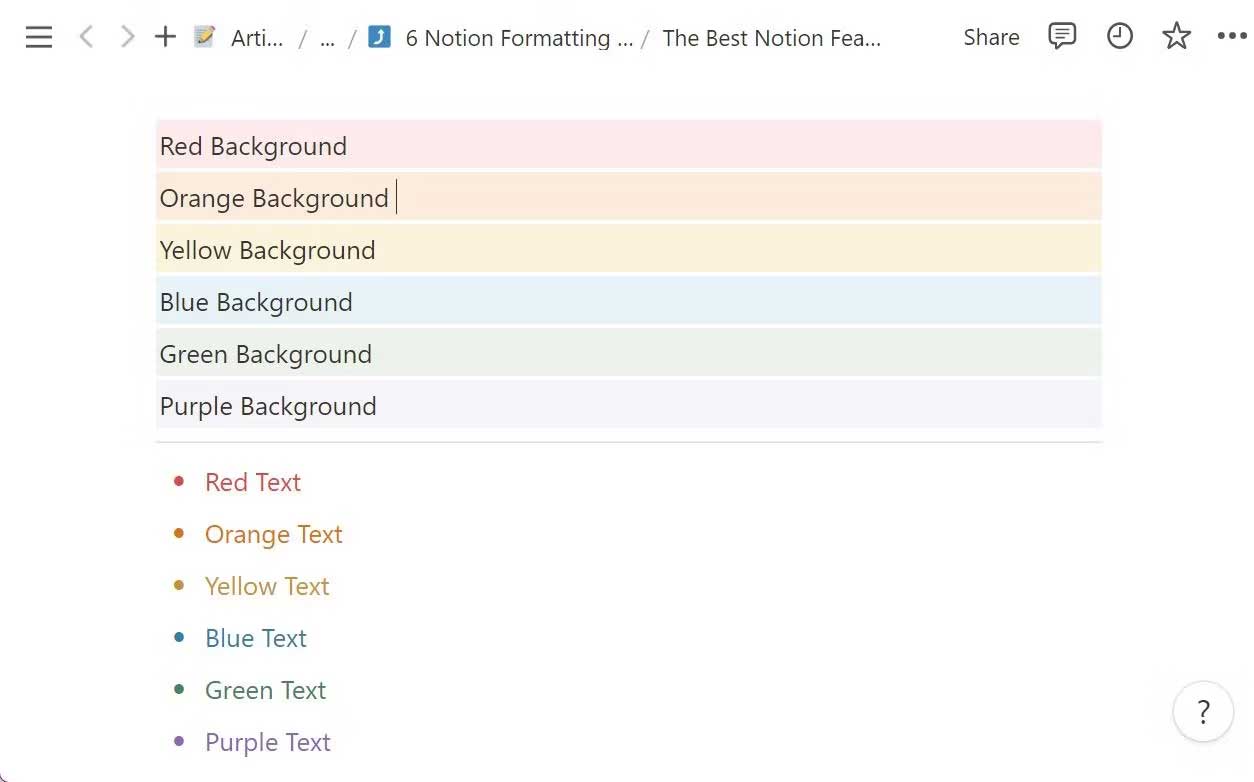Viewport: 1254px width, 782px height.
Task: Click the Blue Background block
Action: coord(629,301)
